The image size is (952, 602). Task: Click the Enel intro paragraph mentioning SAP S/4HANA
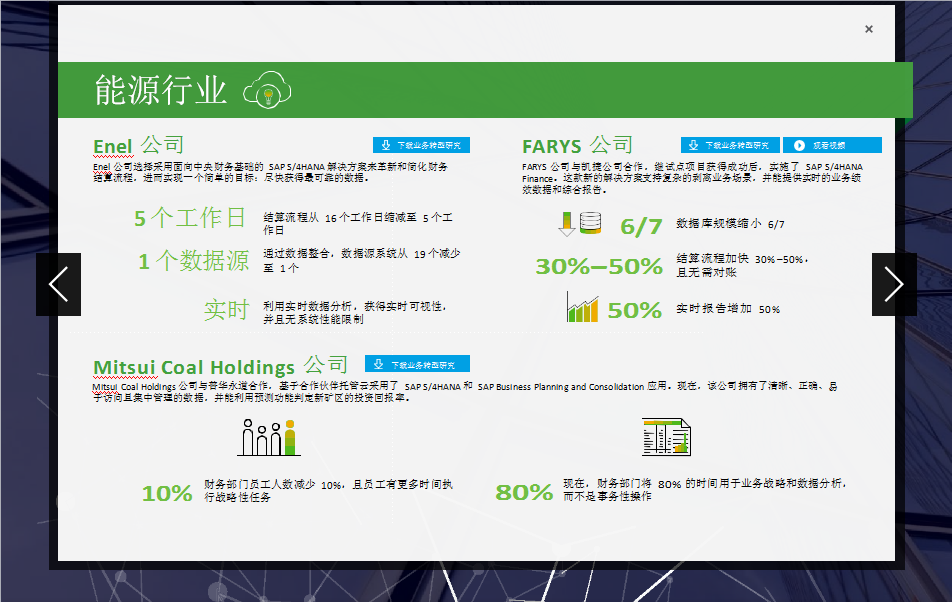(271, 172)
